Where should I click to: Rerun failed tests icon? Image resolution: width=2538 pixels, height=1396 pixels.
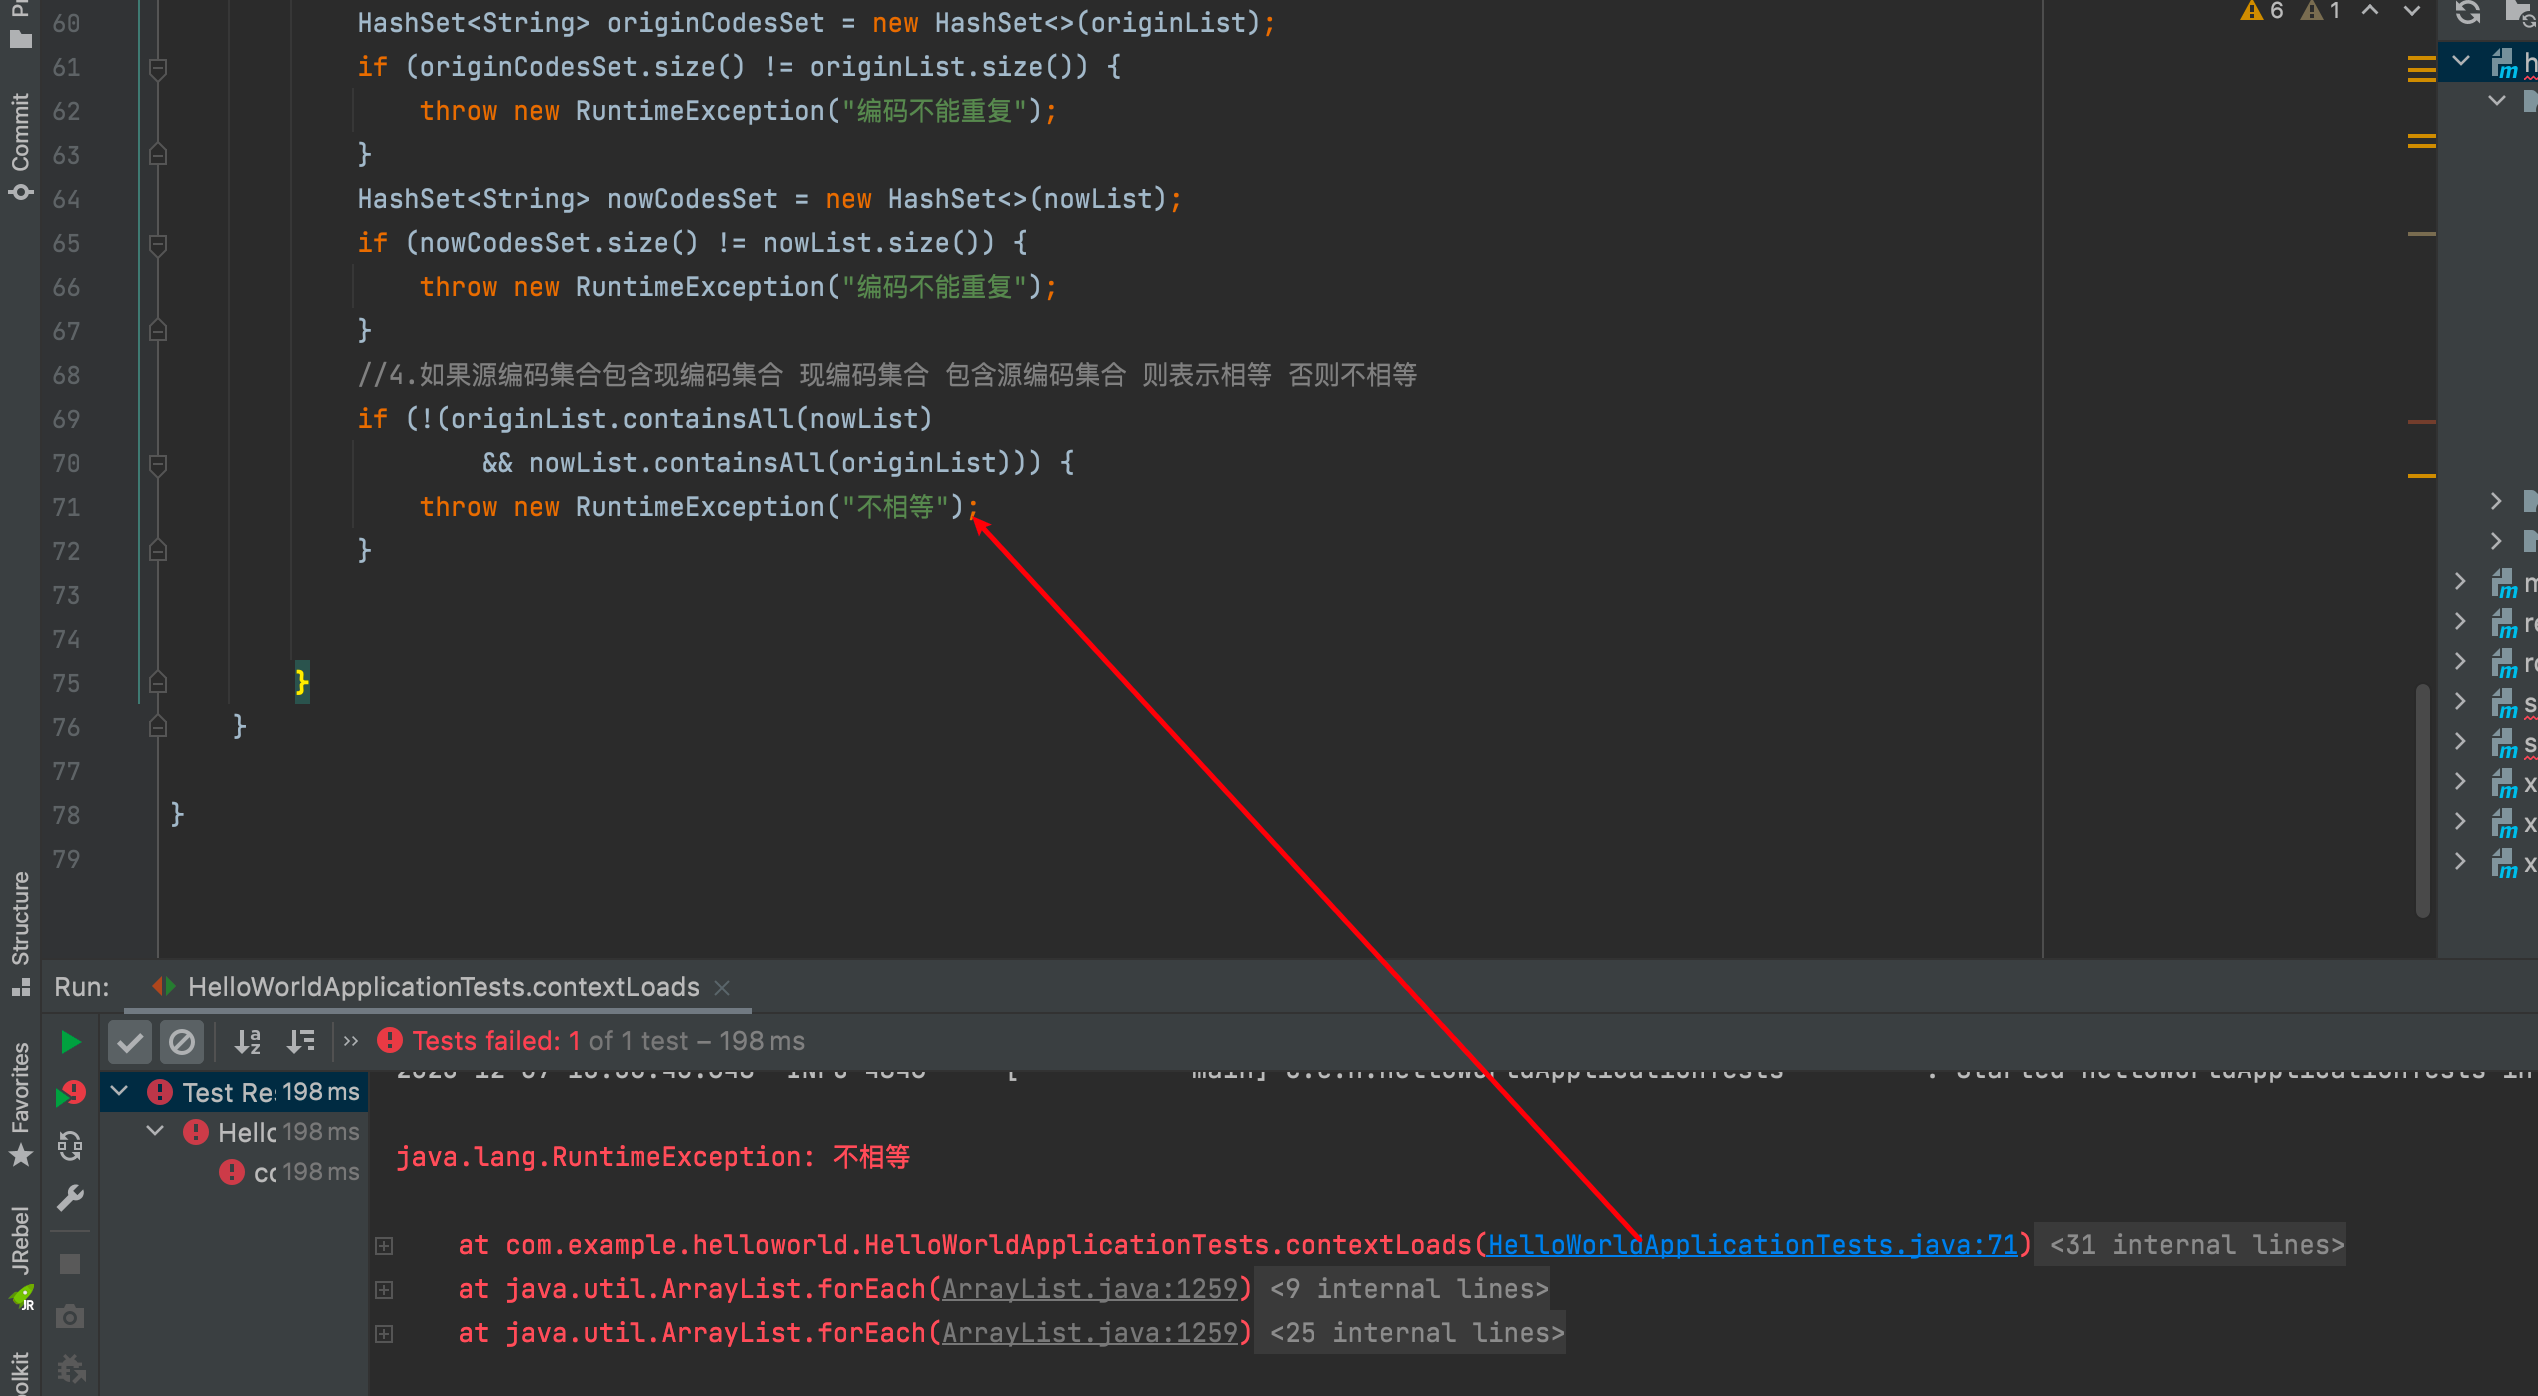pos(70,1094)
